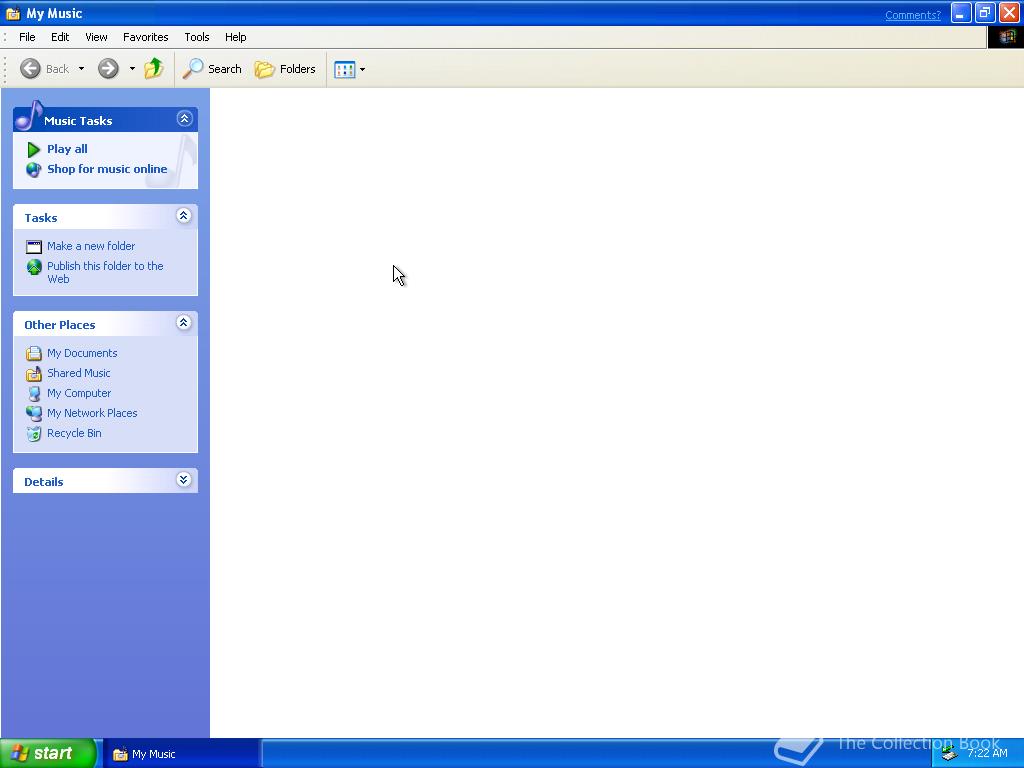Expand the Details panel
The height and width of the screenshot is (768, 1024).
coord(184,480)
